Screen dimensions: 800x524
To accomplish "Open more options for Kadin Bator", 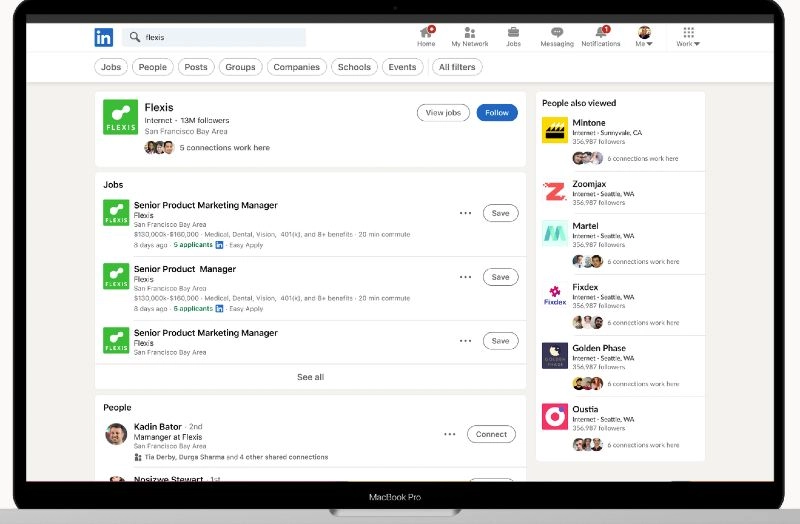I will tap(450, 434).
